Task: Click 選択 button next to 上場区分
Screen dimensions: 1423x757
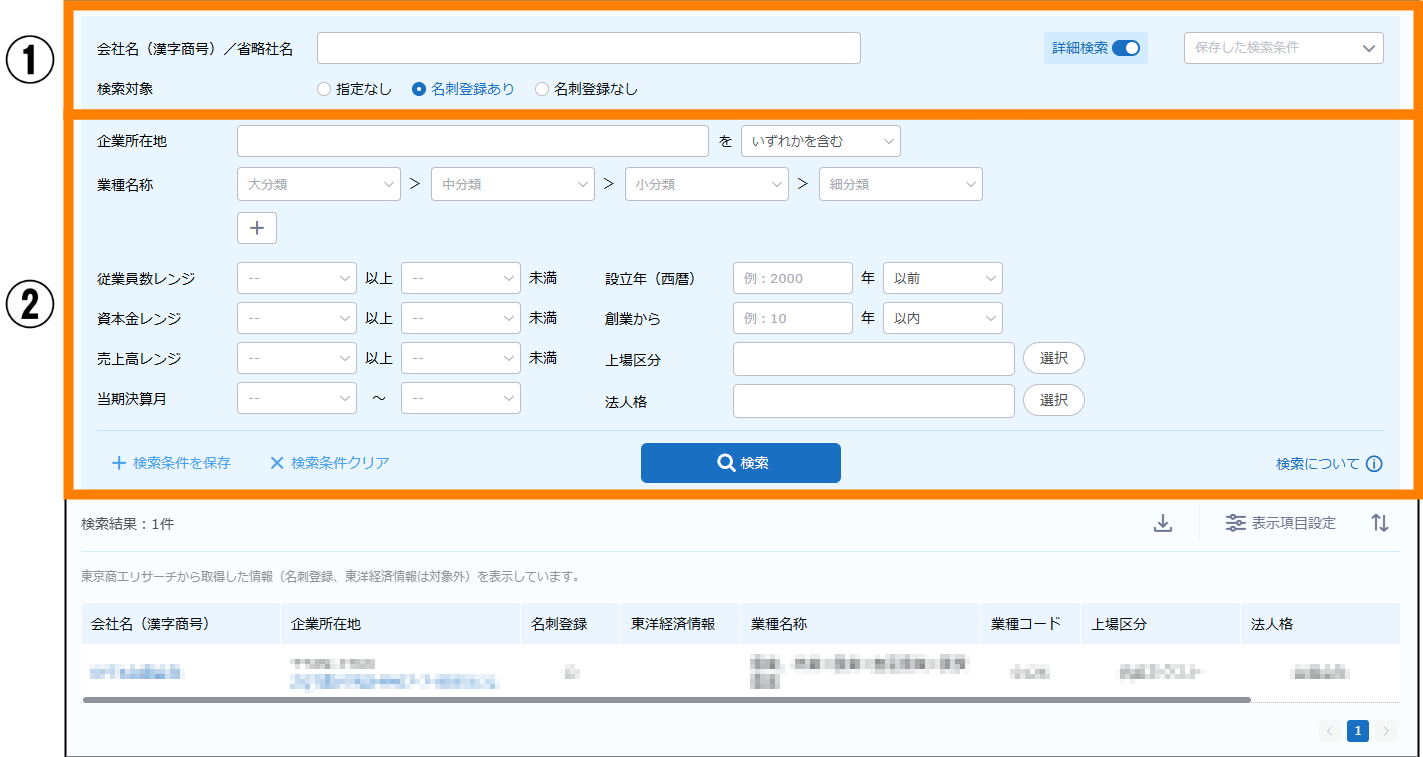Action: tap(1053, 358)
